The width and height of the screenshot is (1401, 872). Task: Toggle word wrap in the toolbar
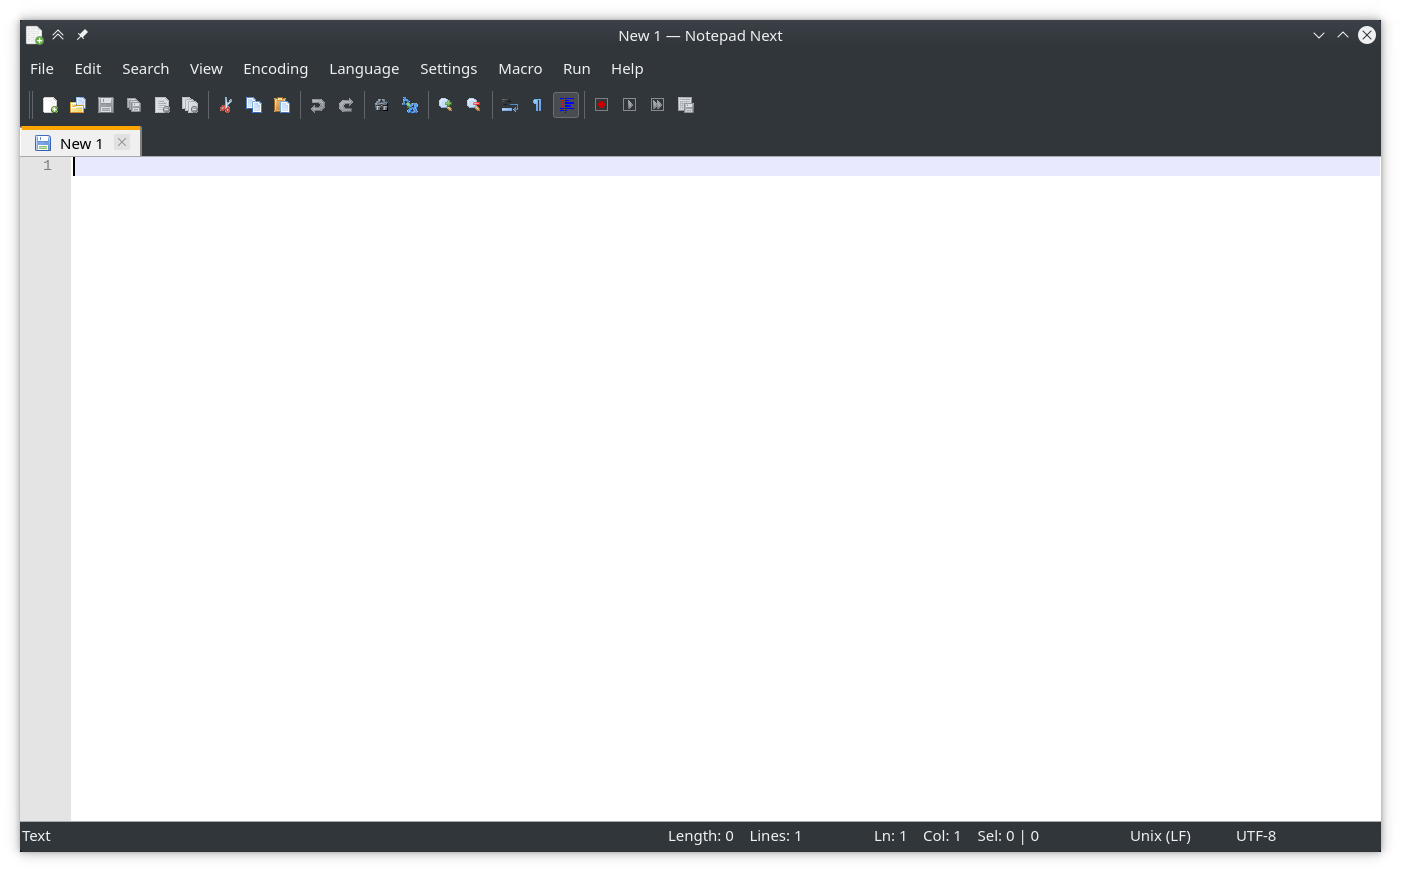509,104
